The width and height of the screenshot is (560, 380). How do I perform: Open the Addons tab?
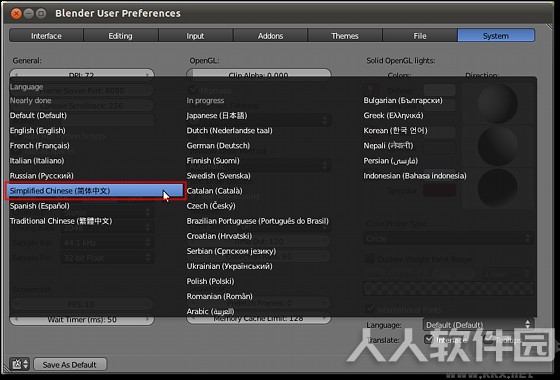[270, 36]
